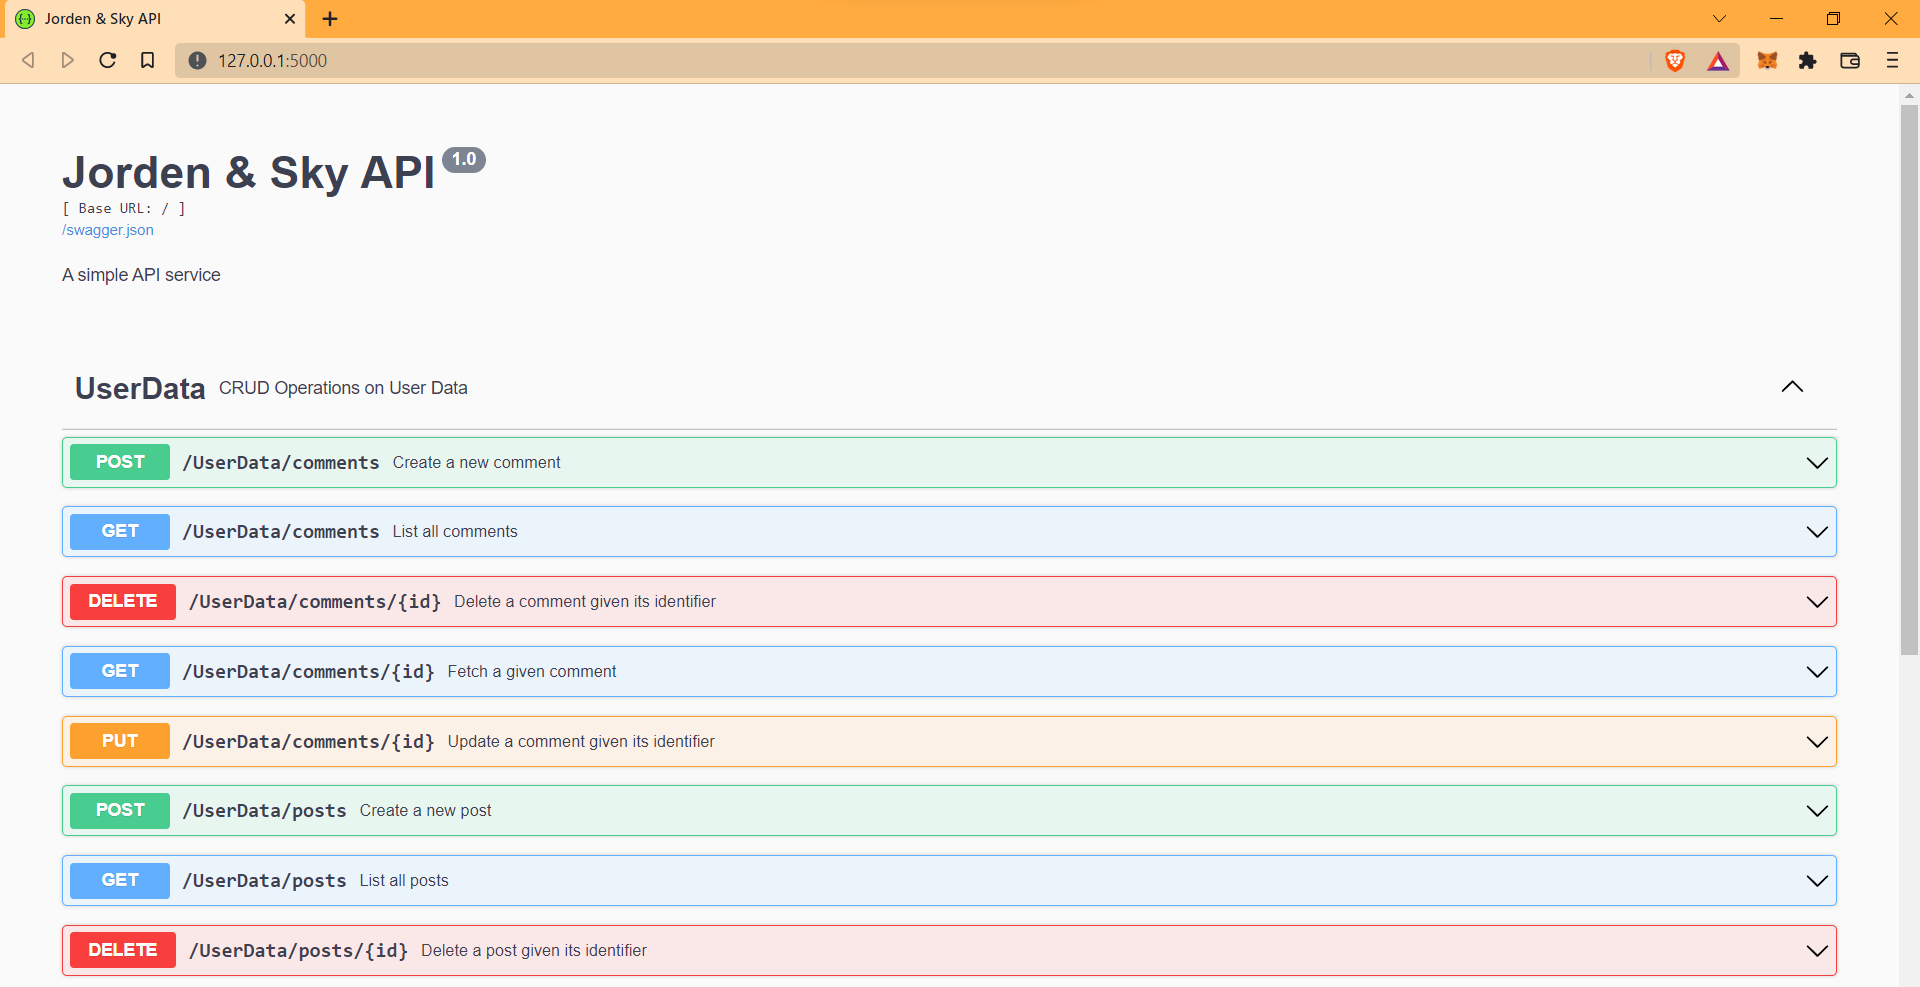The width and height of the screenshot is (1920, 987).
Task: Click the back navigation arrow
Action: pyautogui.click(x=28, y=60)
